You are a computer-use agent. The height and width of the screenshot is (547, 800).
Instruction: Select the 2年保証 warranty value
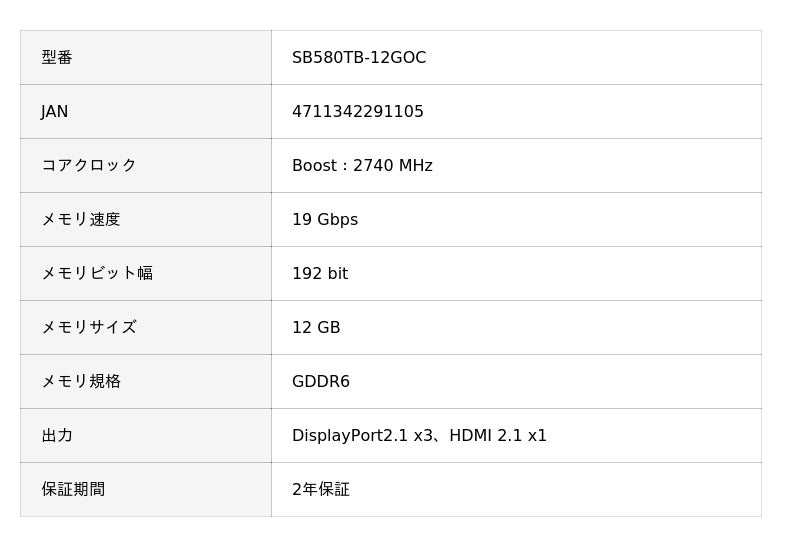(321, 490)
